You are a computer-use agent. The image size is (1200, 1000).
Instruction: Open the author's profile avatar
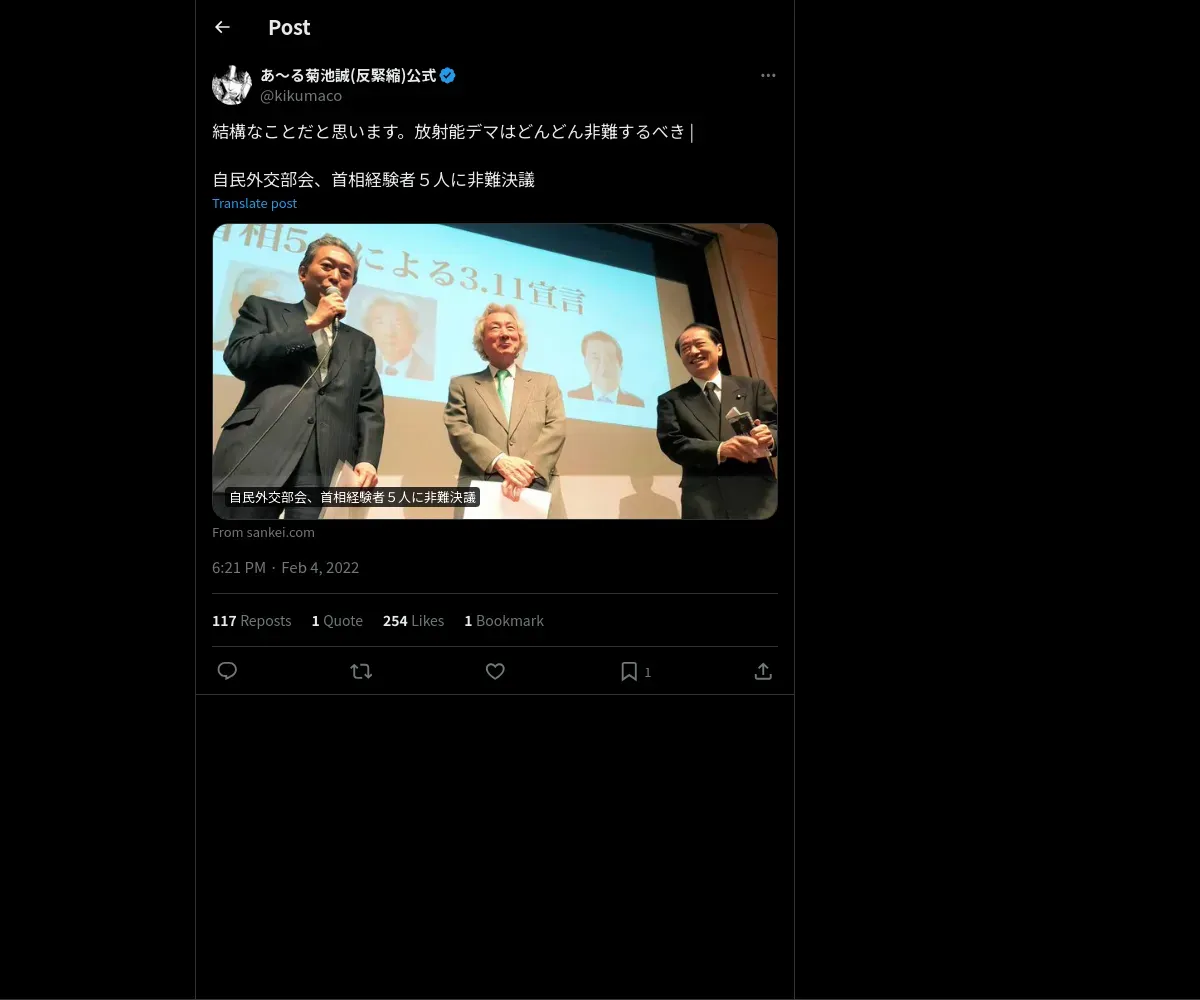coord(232,85)
